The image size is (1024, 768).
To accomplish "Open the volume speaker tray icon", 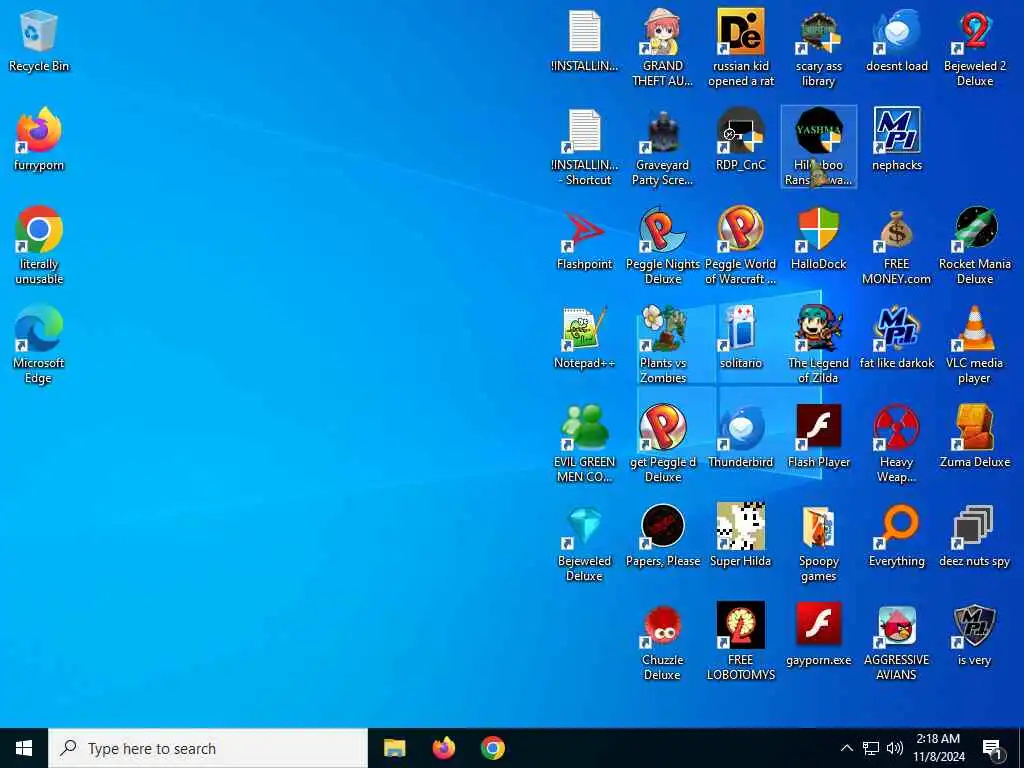I will pyautogui.click(x=895, y=748).
